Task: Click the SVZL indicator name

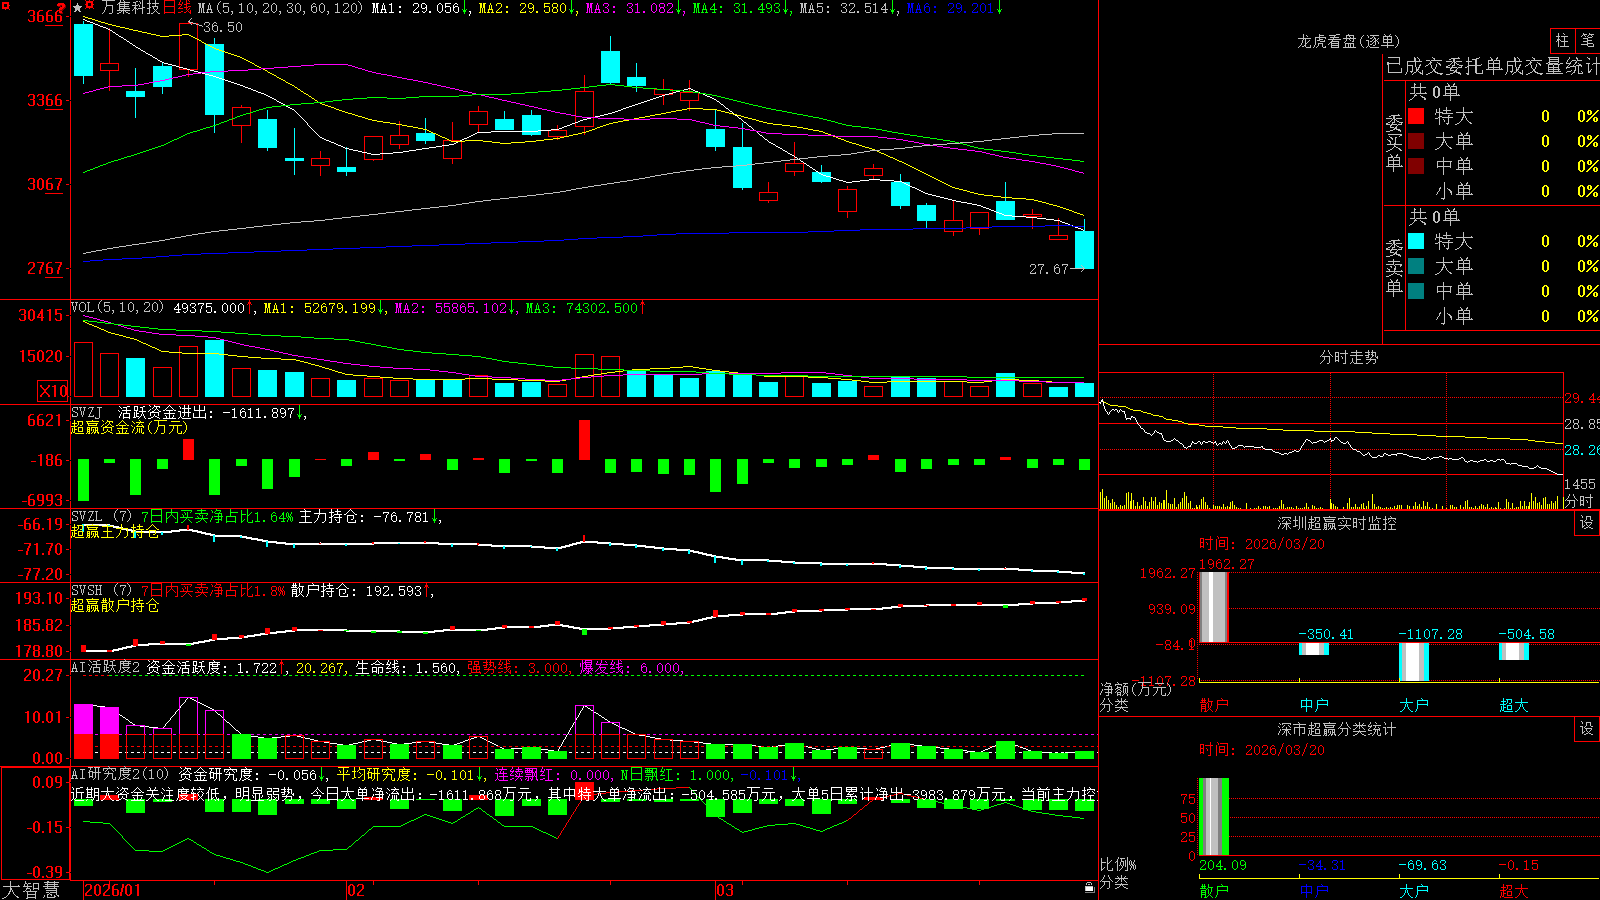Action: (87, 516)
